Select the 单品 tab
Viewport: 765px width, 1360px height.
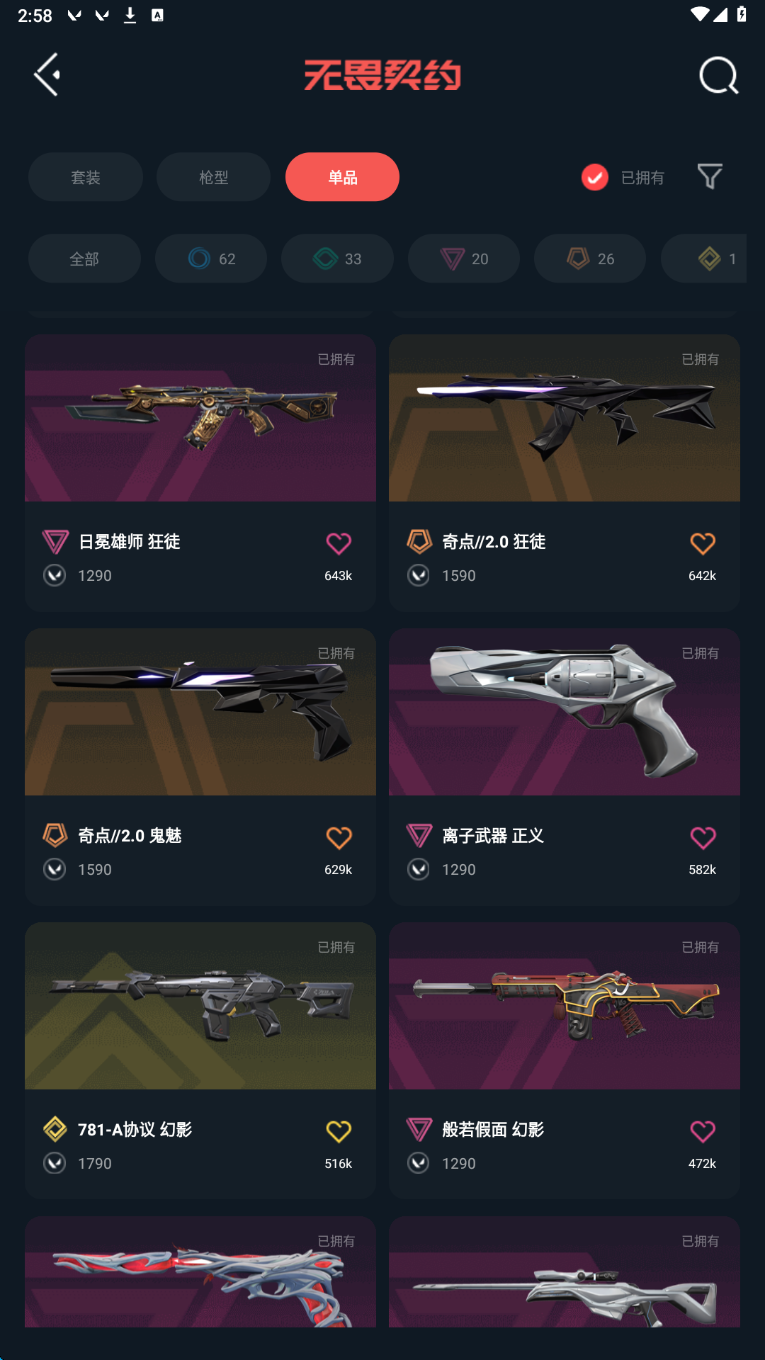click(x=342, y=177)
